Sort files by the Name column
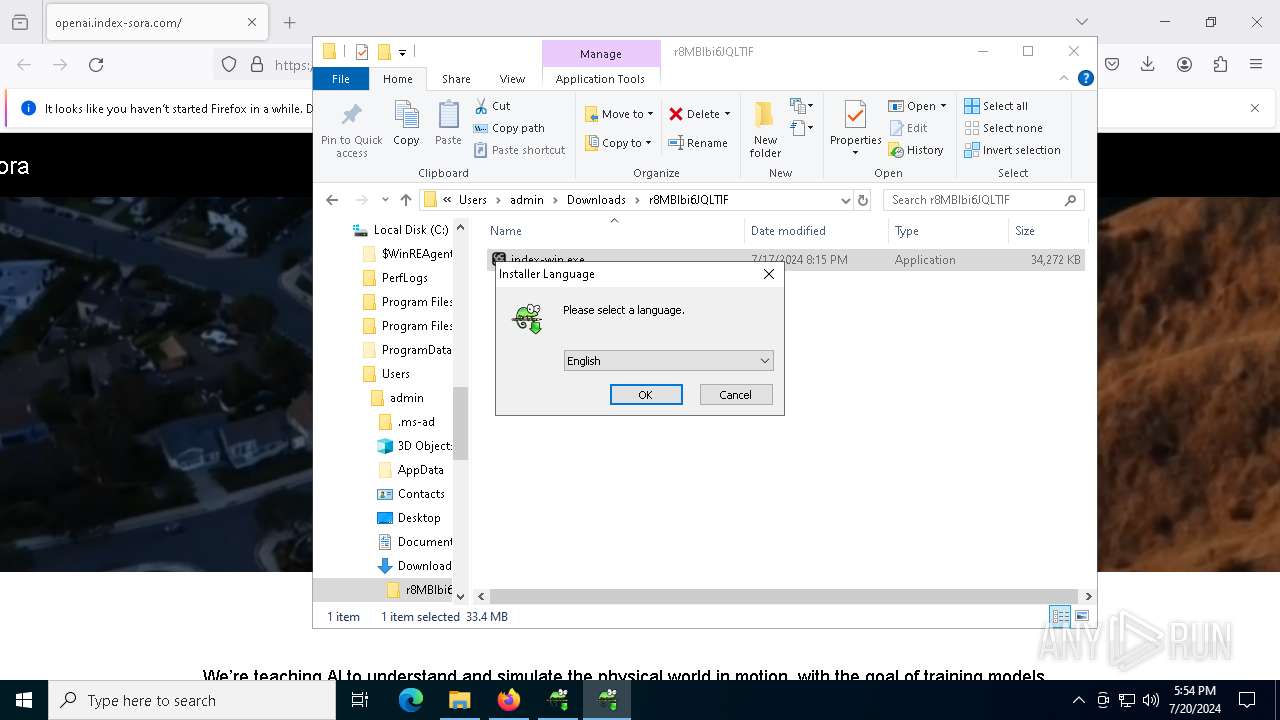1280x720 pixels. coord(614,231)
